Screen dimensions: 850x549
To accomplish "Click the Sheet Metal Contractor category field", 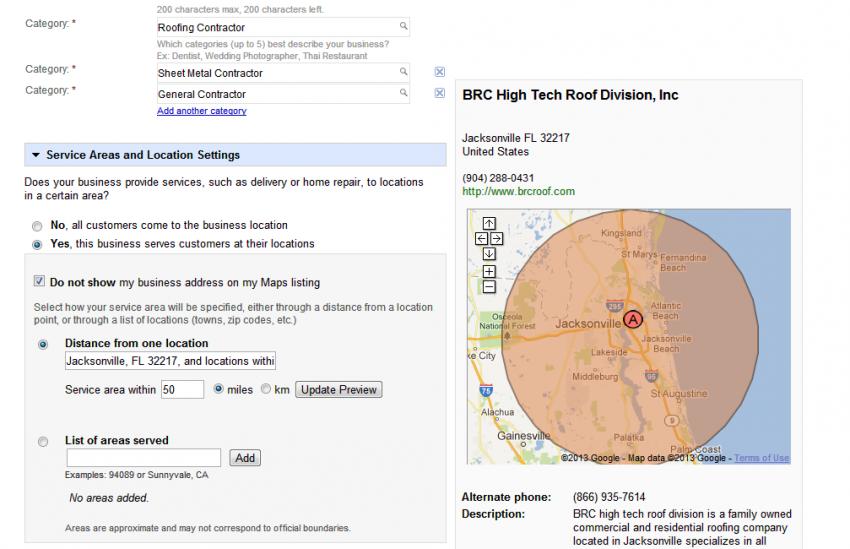I will (283, 73).
